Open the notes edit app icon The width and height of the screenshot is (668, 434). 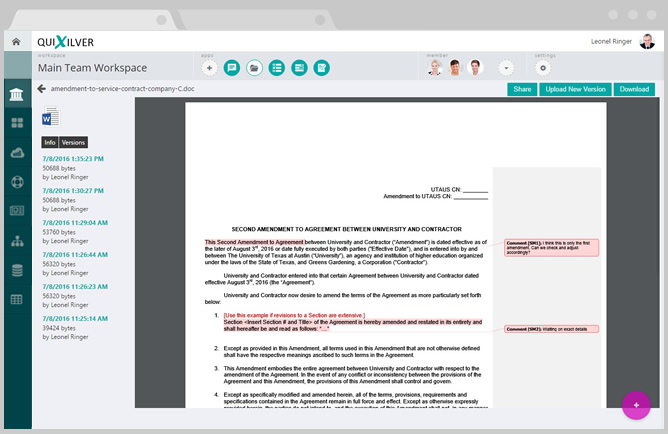[322, 68]
